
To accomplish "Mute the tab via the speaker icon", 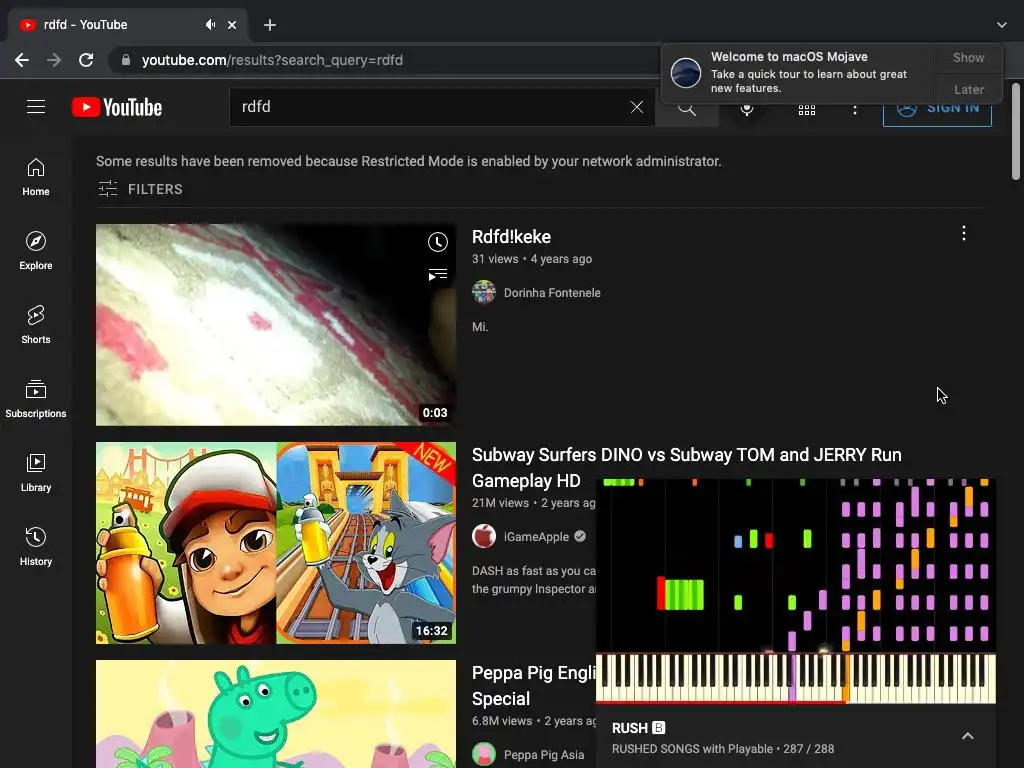I will click(x=210, y=25).
